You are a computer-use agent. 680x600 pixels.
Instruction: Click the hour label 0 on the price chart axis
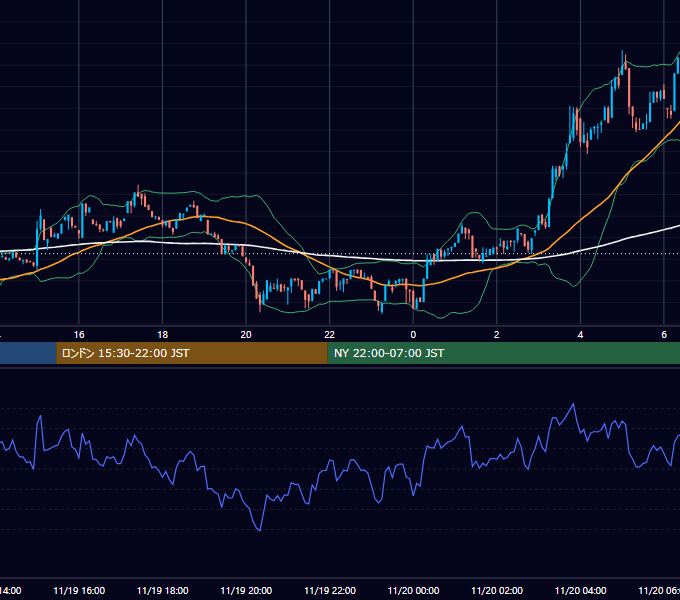click(413, 334)
